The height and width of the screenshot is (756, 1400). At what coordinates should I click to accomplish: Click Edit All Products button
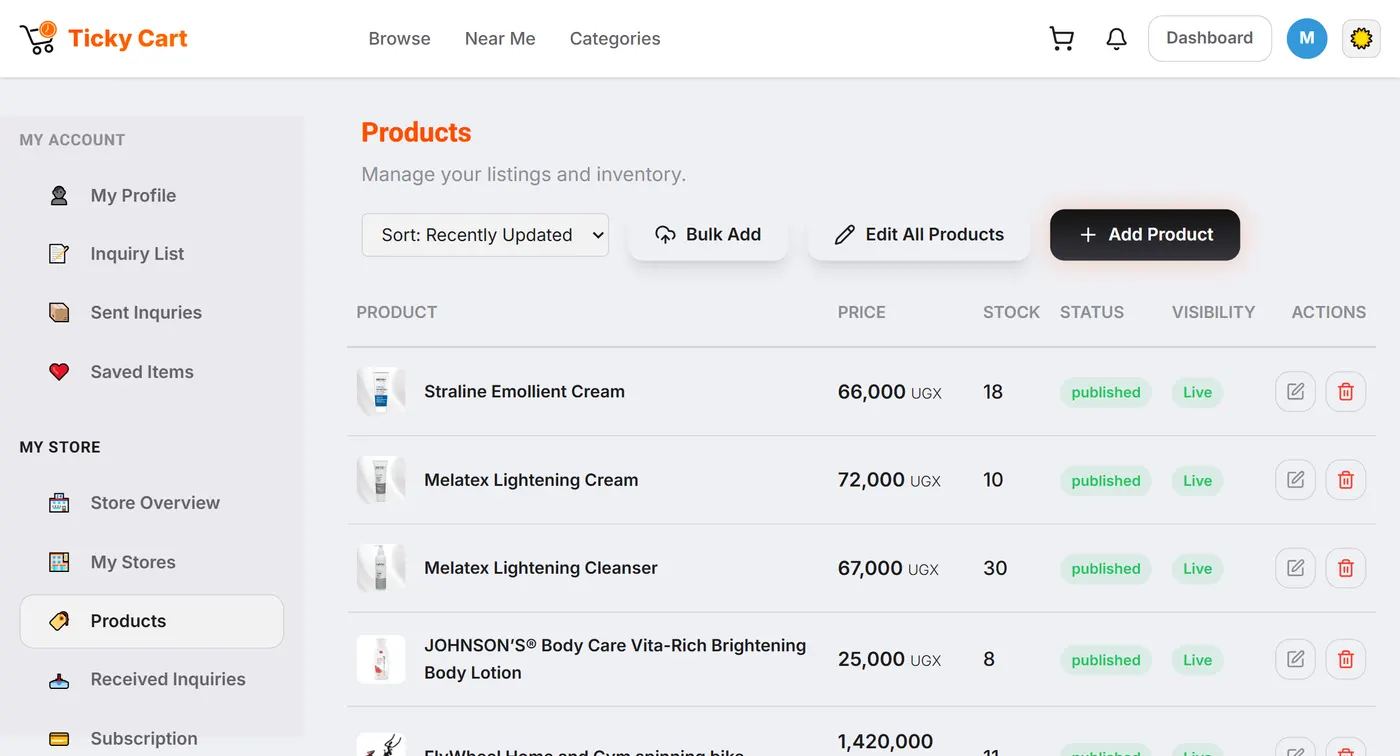[919, 235]
